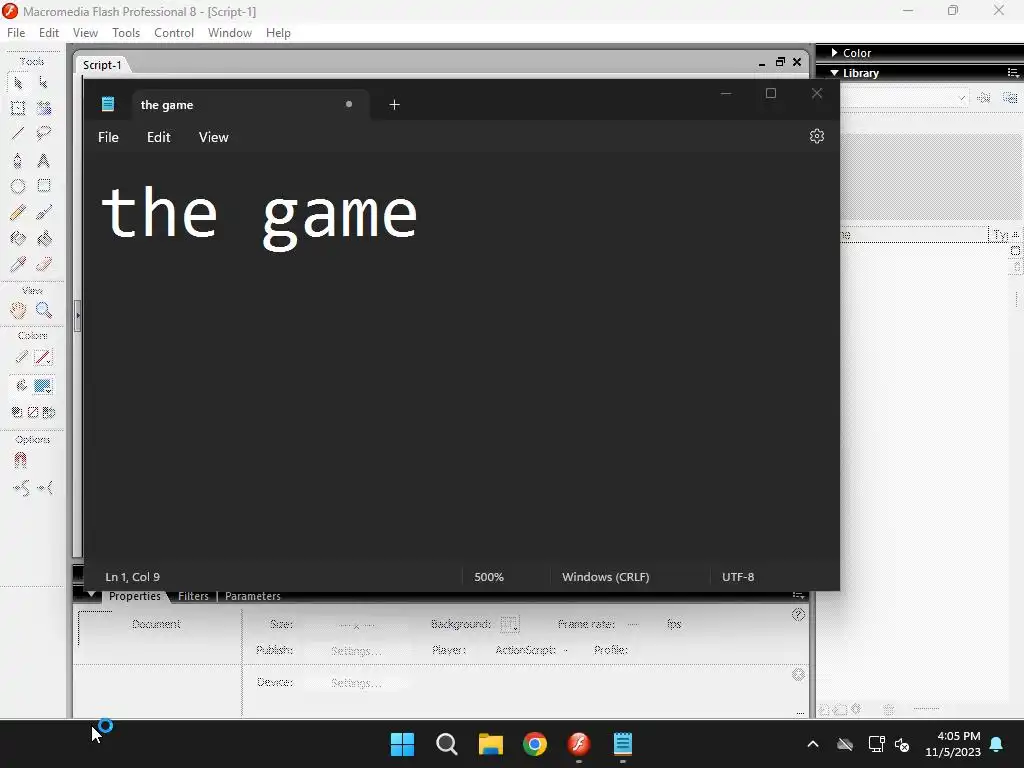Open the Properties panel options menu
This screenshot has width=1024, height=768.
798,596
